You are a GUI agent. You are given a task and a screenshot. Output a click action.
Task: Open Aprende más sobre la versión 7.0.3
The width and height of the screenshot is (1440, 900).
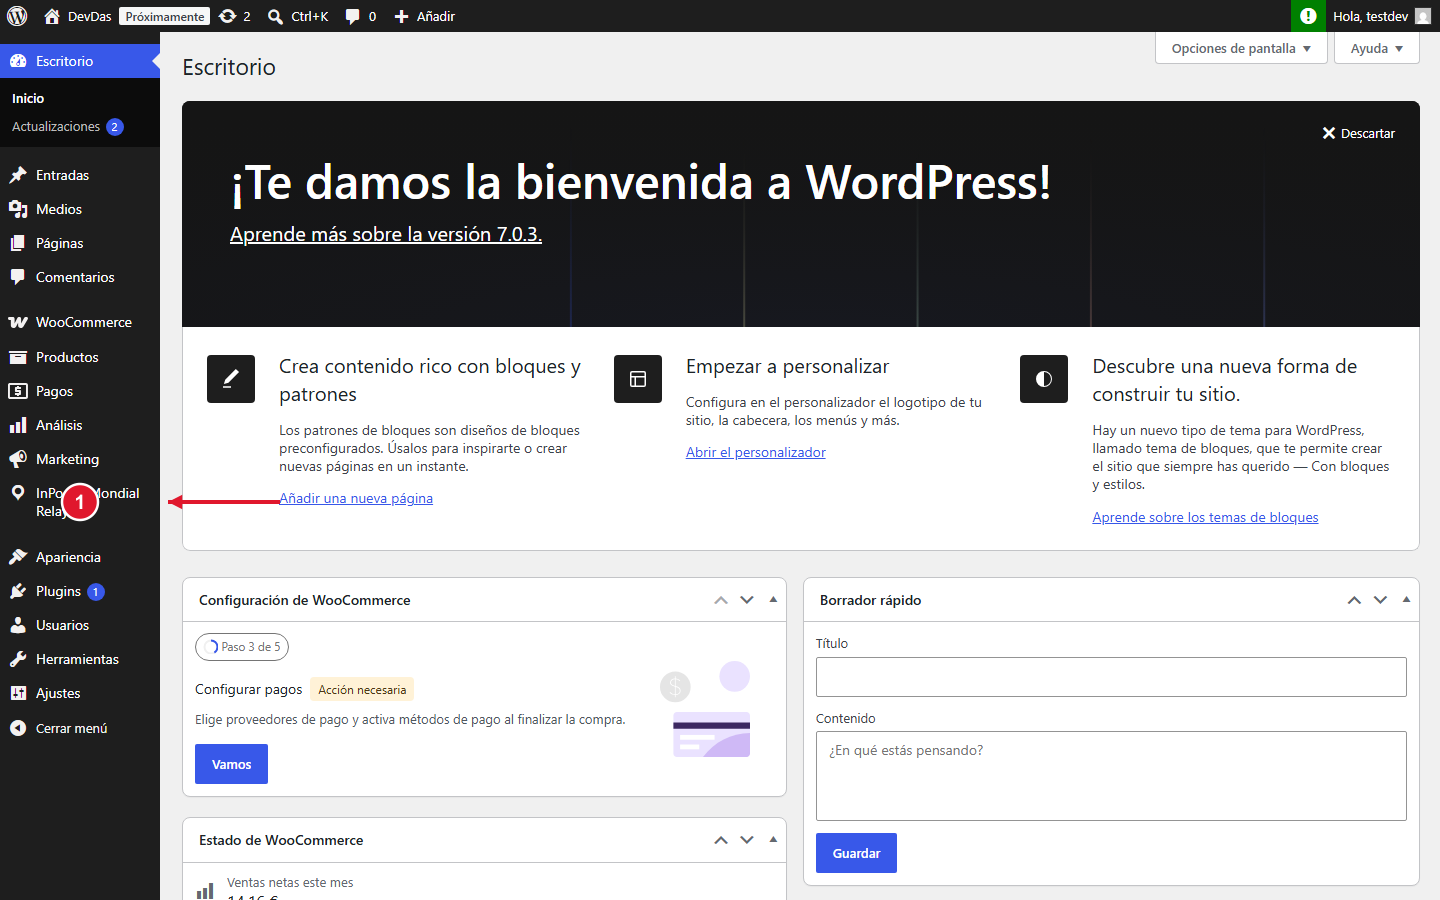(386, 234)
